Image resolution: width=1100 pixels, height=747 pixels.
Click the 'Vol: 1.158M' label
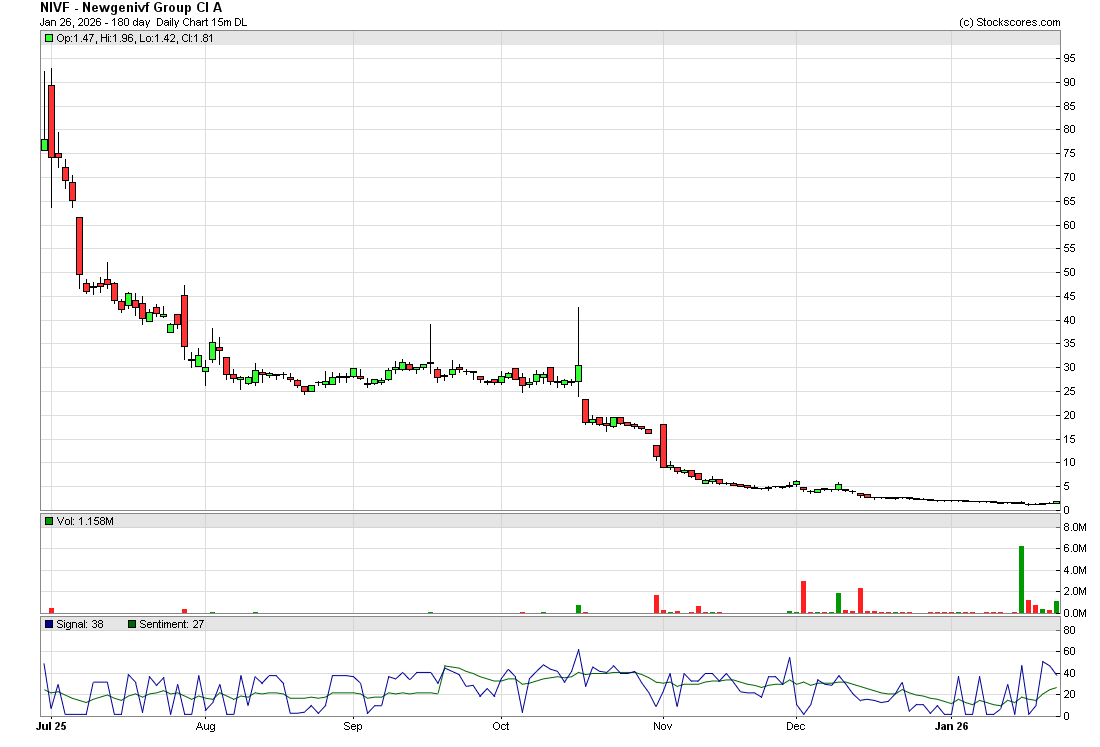[x=85, y=521]
